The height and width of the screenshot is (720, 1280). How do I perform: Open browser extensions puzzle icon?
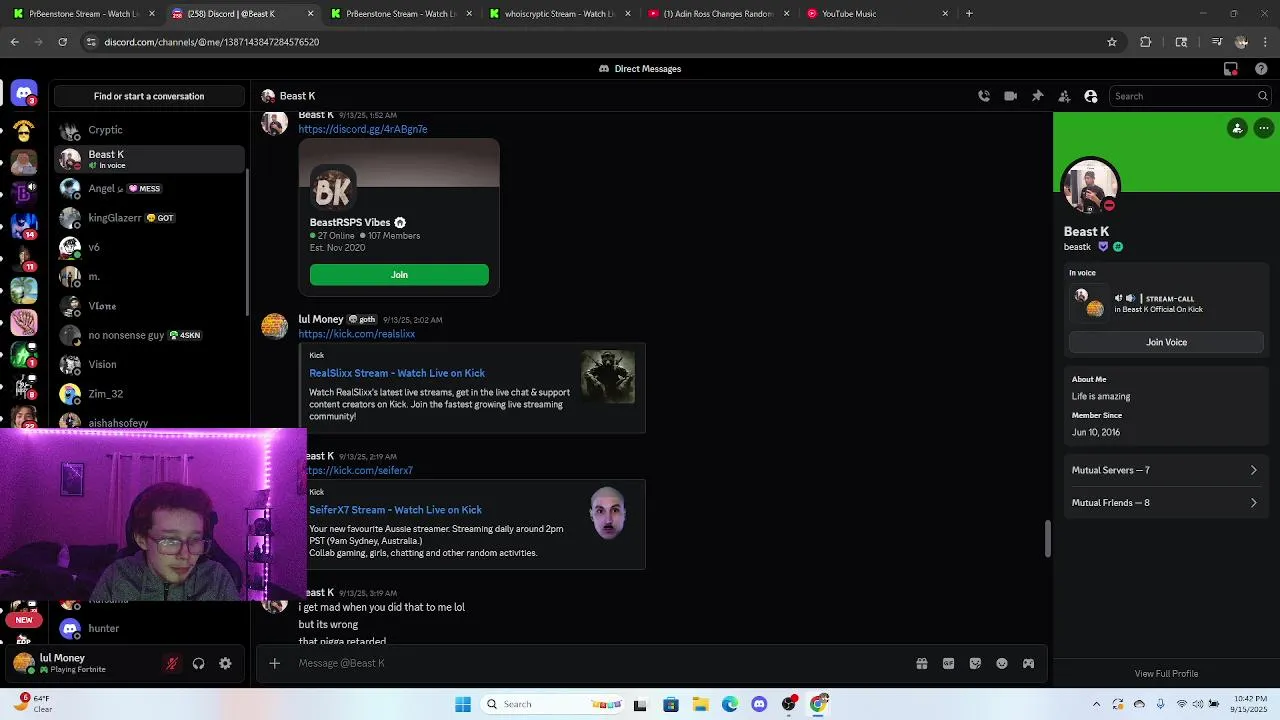tap(1146, 42)
